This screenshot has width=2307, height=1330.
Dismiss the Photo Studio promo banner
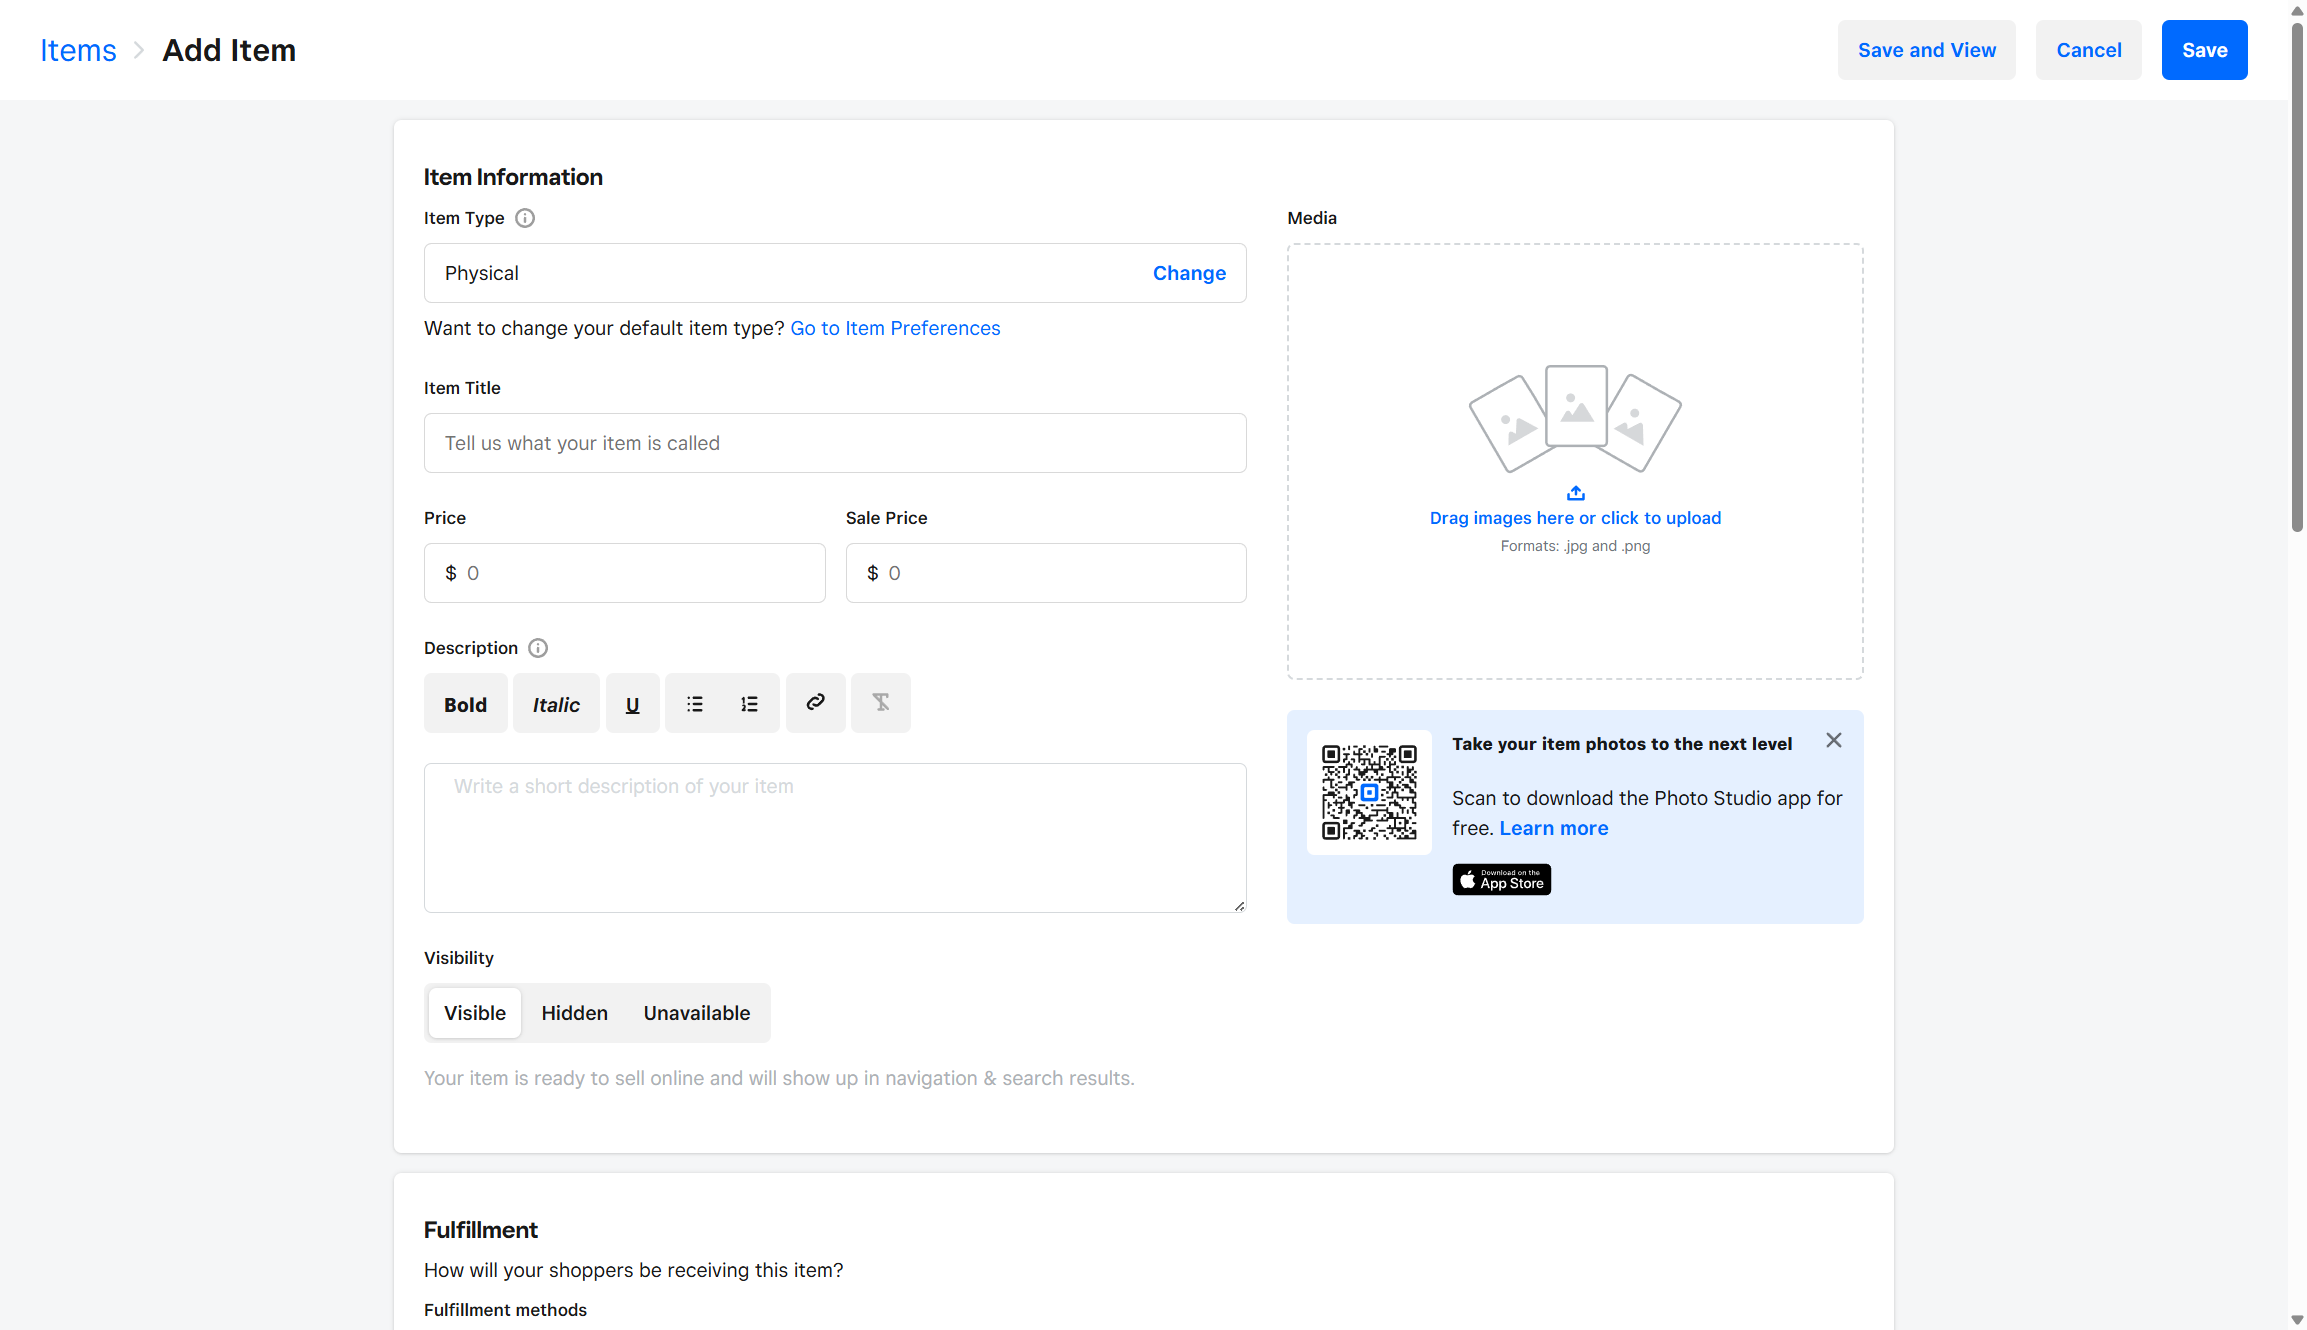[1833, 740]
